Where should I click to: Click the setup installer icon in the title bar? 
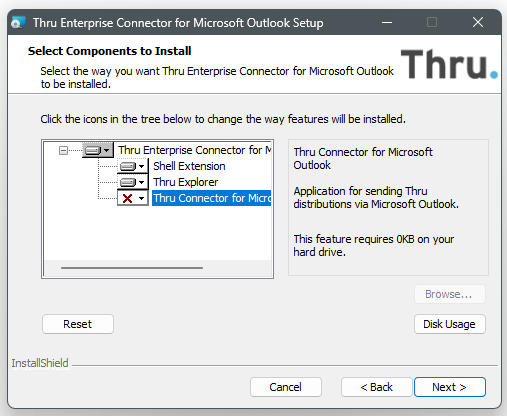coord(18,23)
